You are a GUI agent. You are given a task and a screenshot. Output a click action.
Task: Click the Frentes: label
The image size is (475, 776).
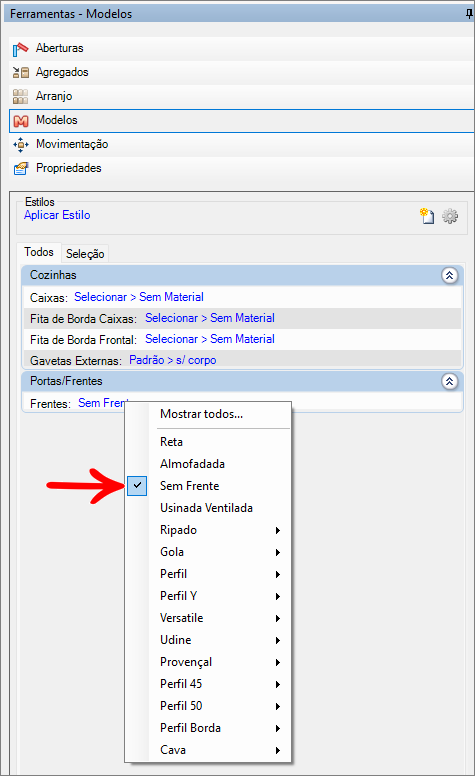pos(50,404)
